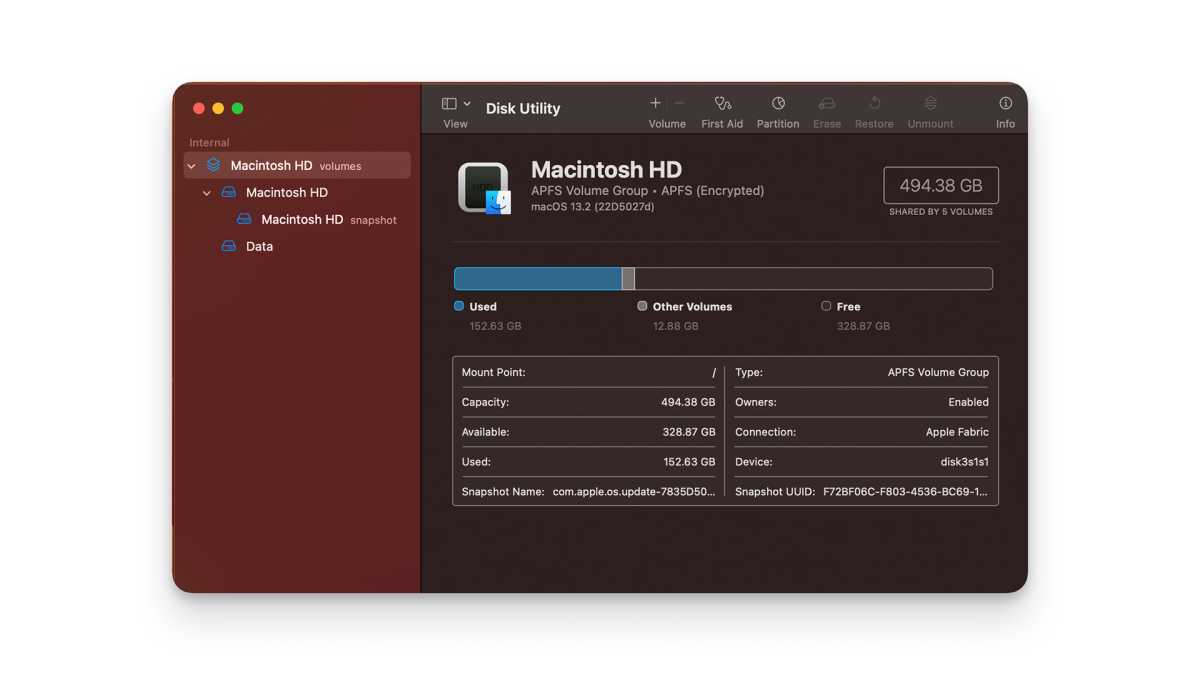Click the blue used portion of storage bar
Viewport: 1200px width, 675px height.
click(538, 278)
